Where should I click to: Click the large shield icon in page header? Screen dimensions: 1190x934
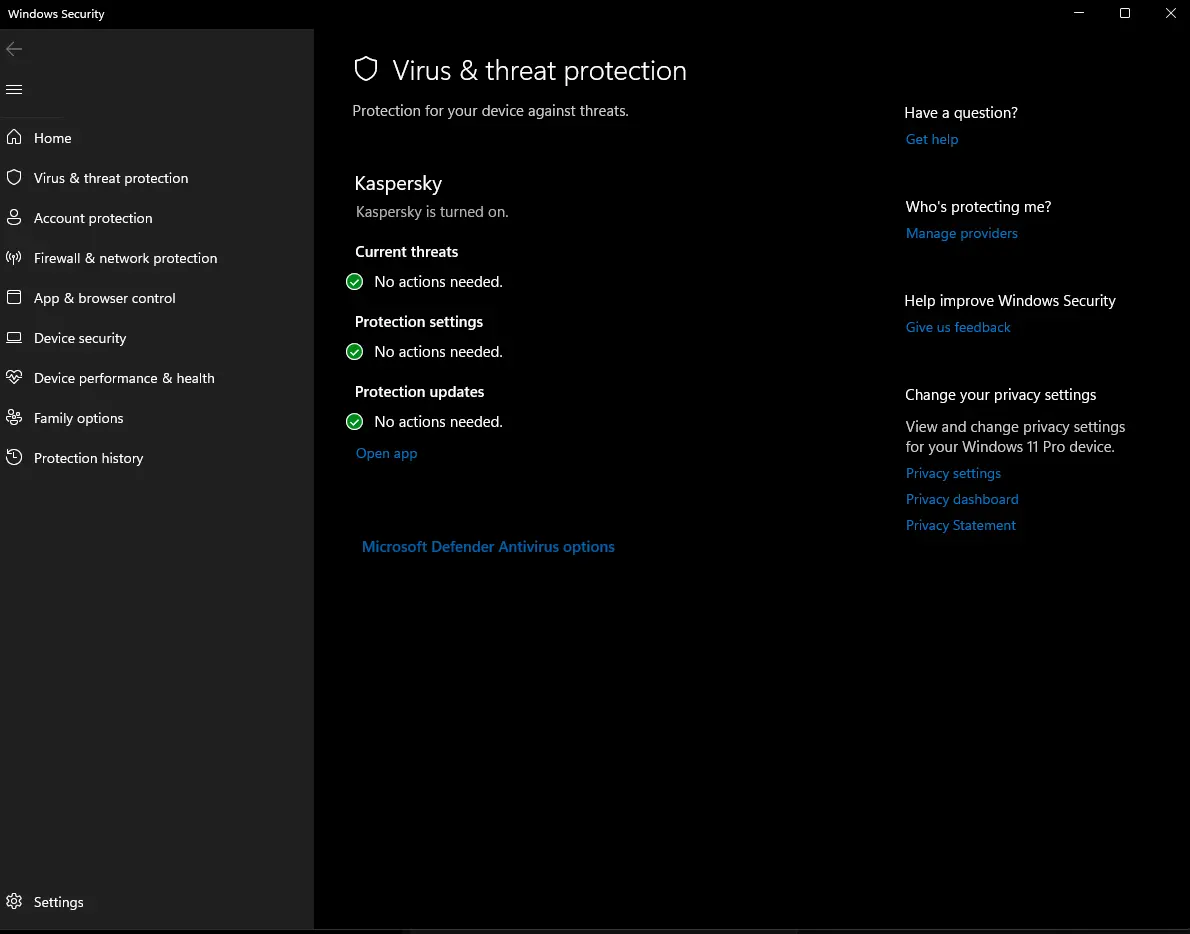[366, 69]
